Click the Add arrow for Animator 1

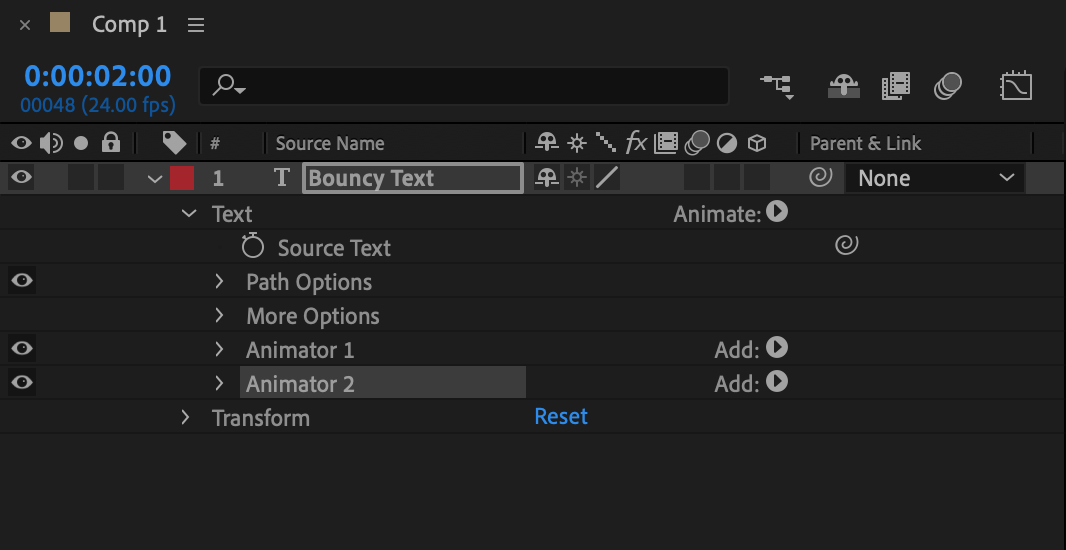click(x=777, y=349)
